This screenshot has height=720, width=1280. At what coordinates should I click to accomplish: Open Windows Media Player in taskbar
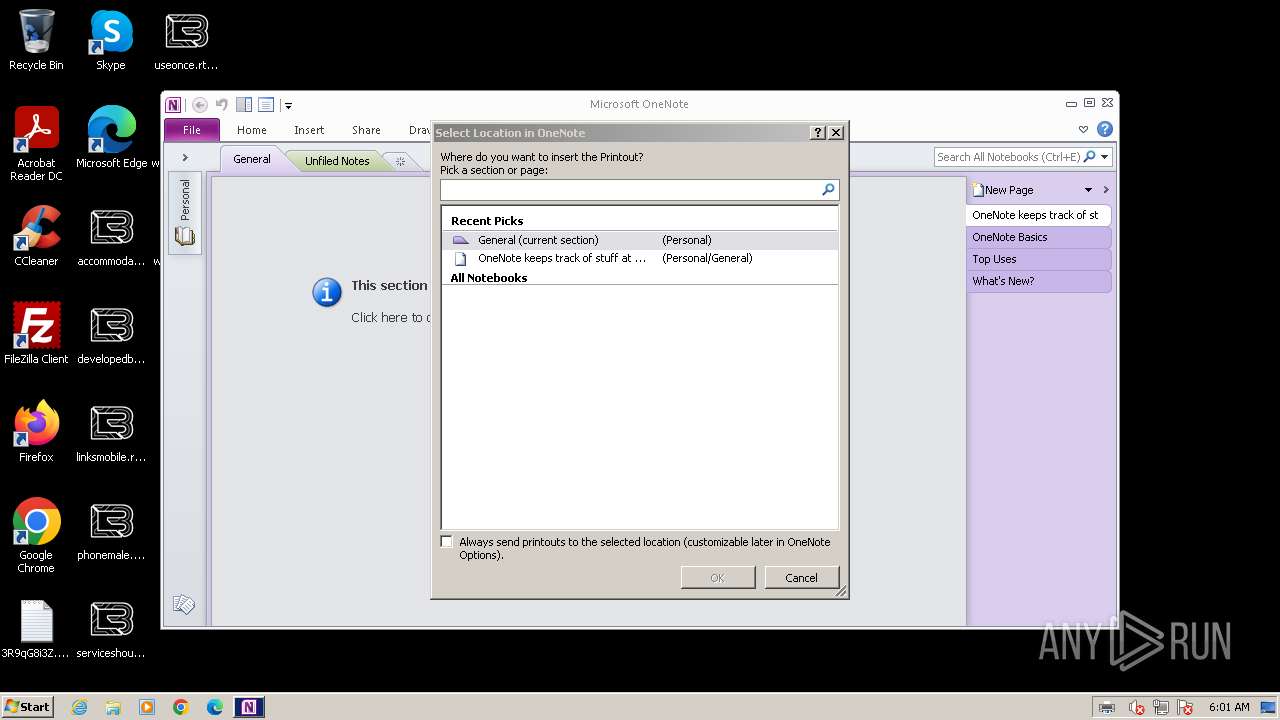[x=147, y=707]
